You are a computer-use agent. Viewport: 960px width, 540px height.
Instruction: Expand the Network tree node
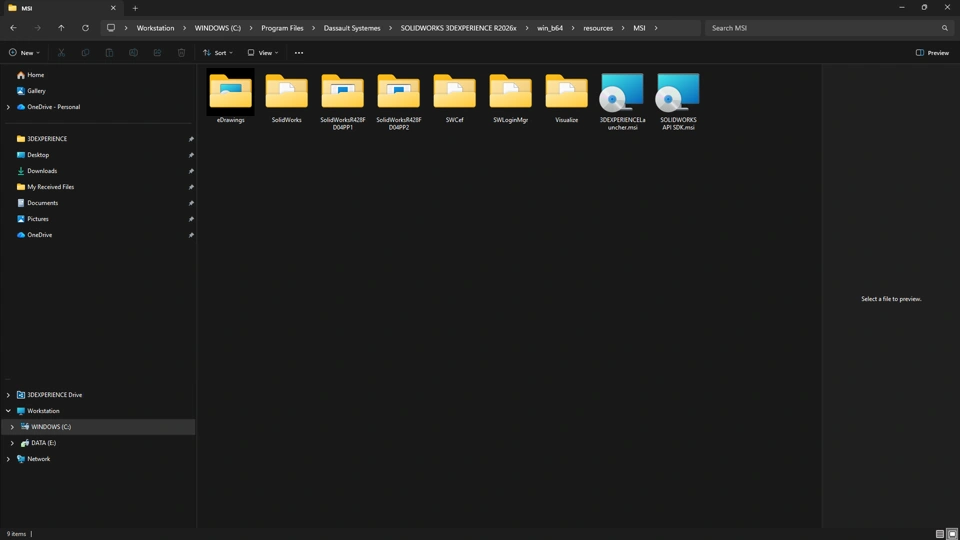click(8, 459)
